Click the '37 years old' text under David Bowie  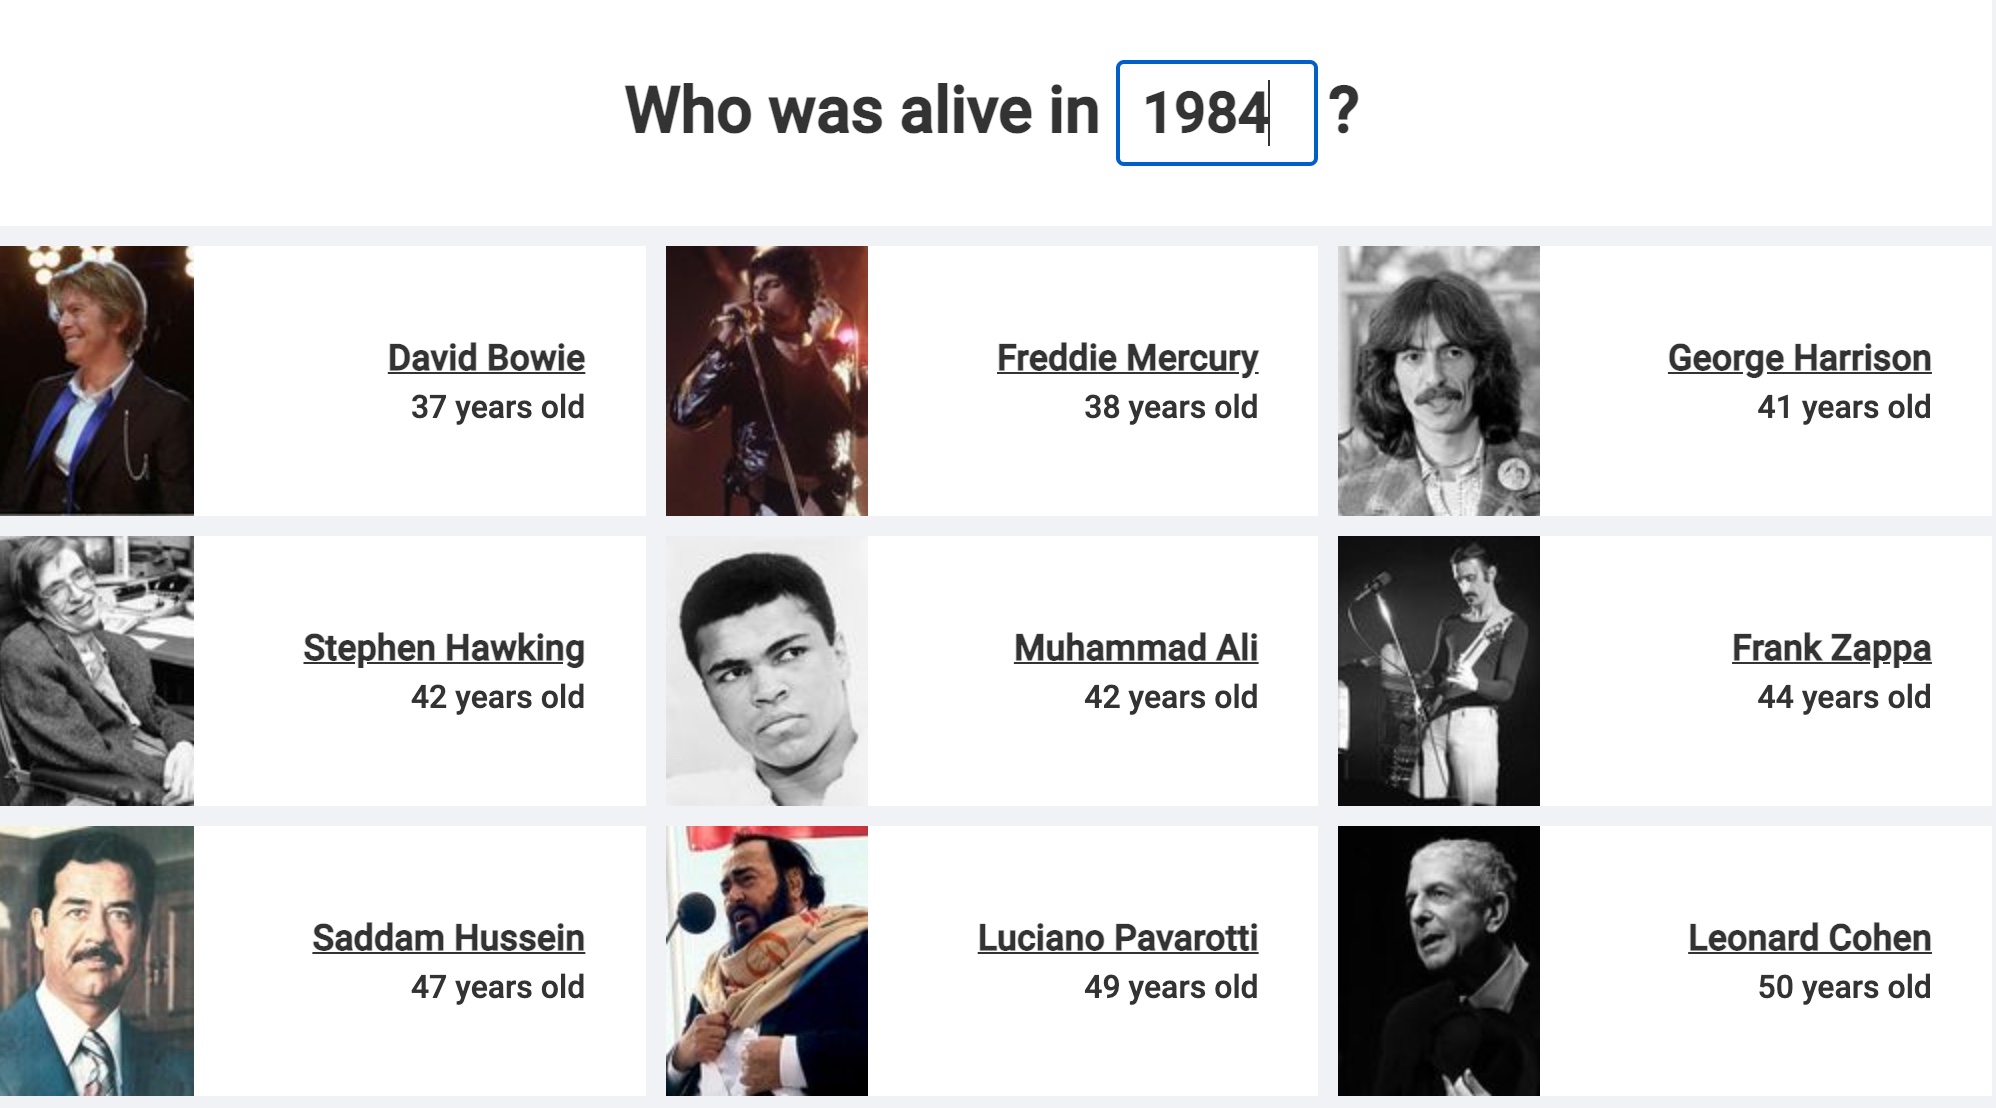(497, 407)
